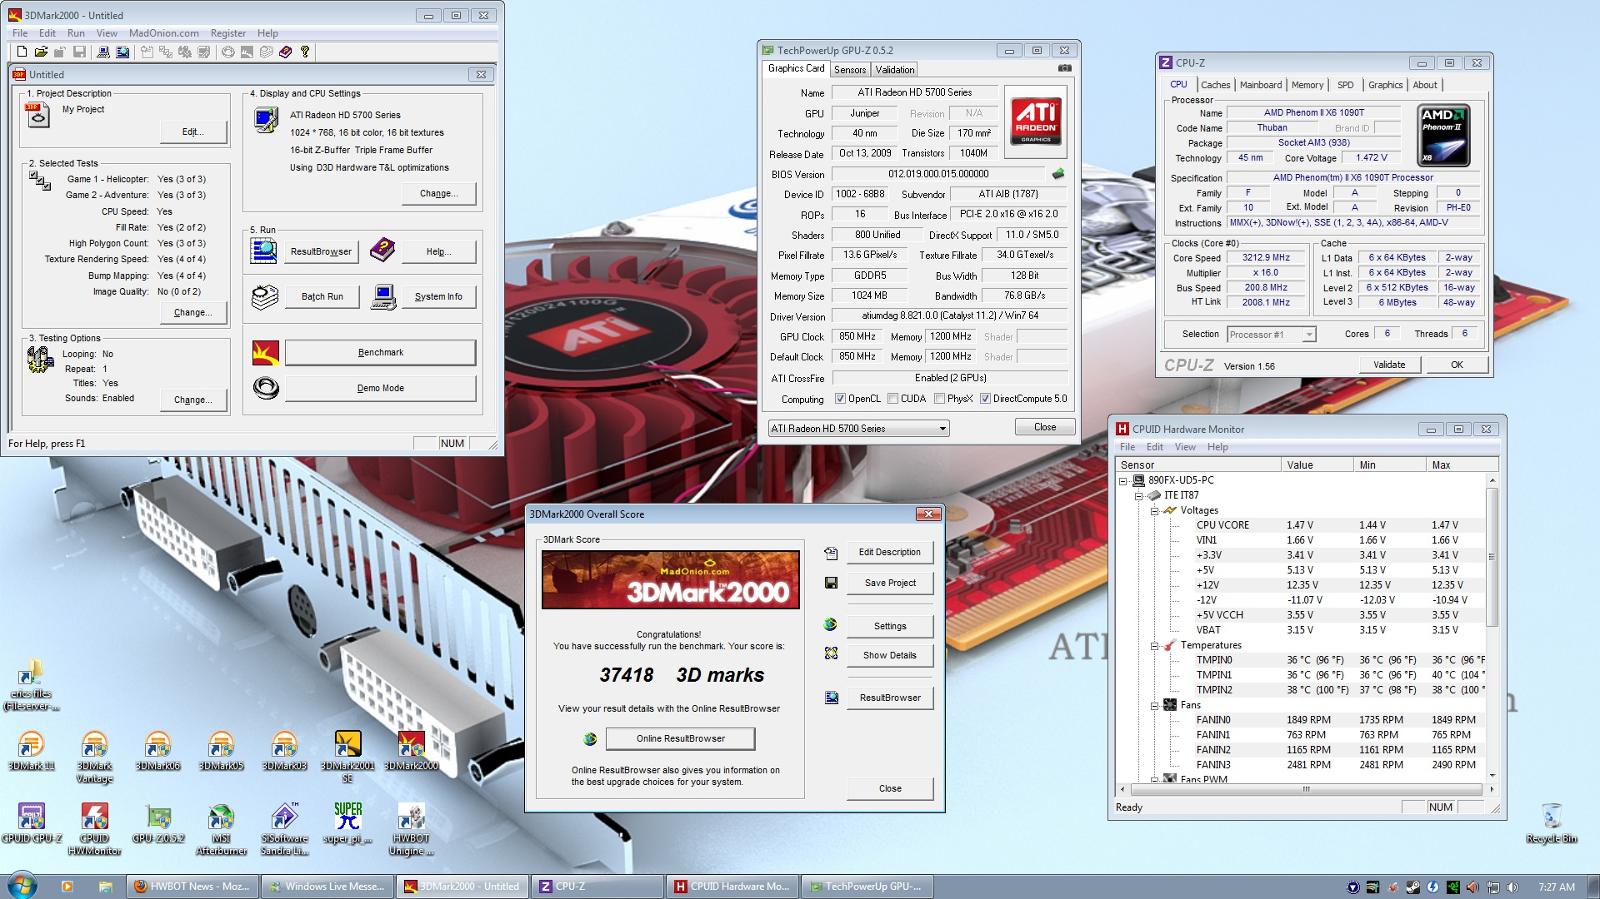Click the Batch Run button
The width and height of the screenshot is (1600, 899).
pyautogui.click(x=322, y=297)
